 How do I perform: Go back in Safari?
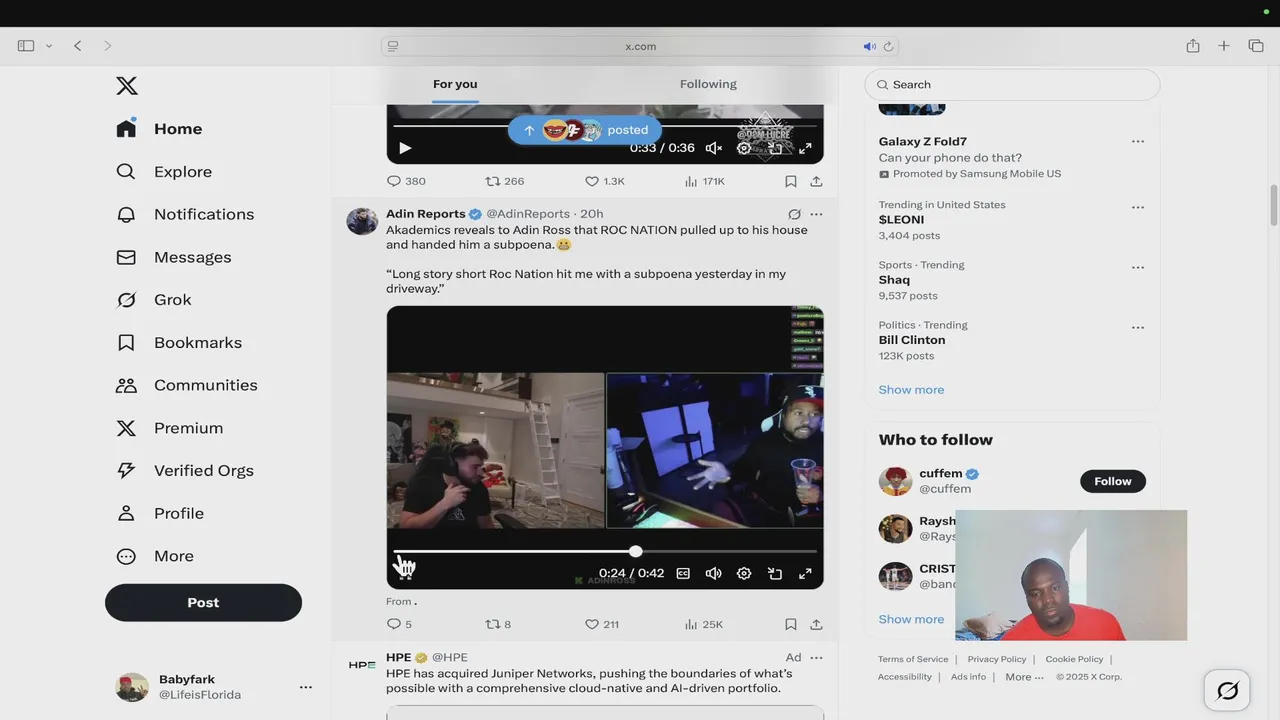tap(77, 46)
